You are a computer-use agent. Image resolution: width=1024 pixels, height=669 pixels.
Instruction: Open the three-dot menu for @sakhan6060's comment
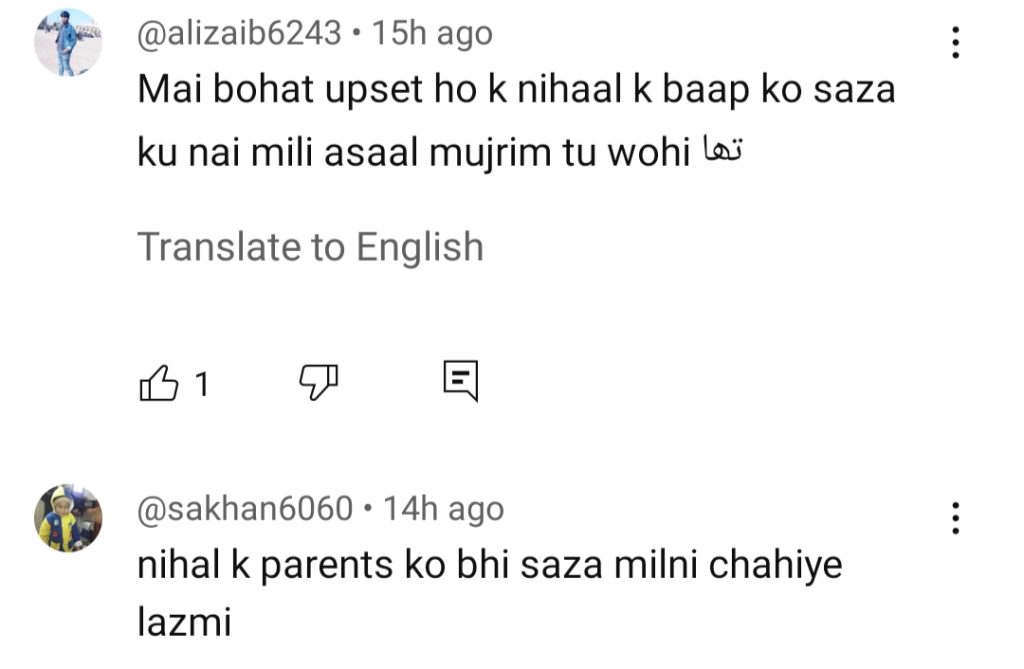955,518
